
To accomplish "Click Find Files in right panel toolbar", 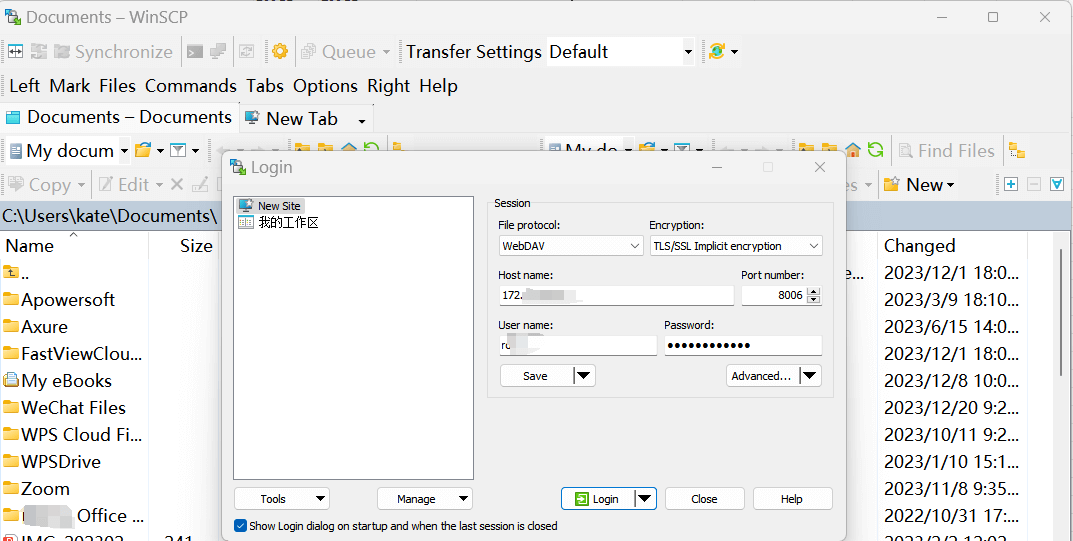I will [x=946, y=150].
